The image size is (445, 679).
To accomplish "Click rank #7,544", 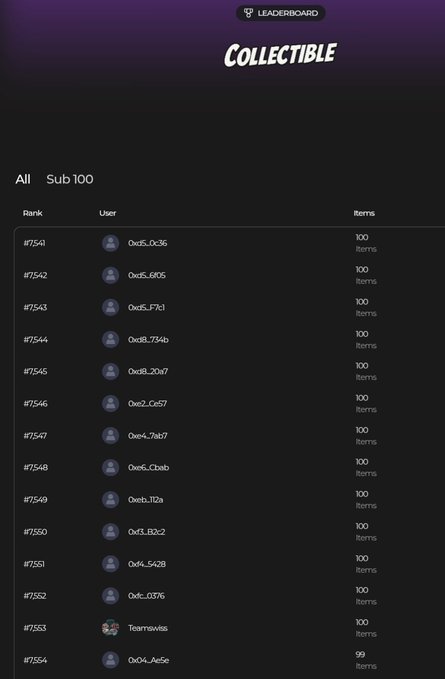I will (35, 340).
